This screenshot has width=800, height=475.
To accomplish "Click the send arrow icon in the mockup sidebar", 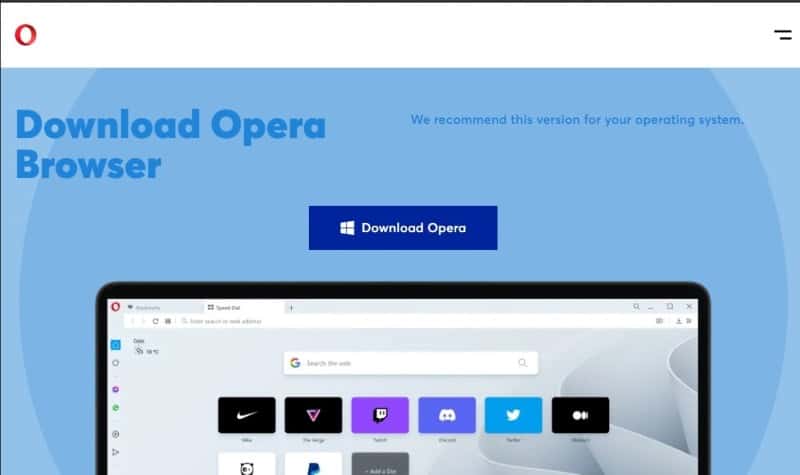I will click(x=116, y=452).
